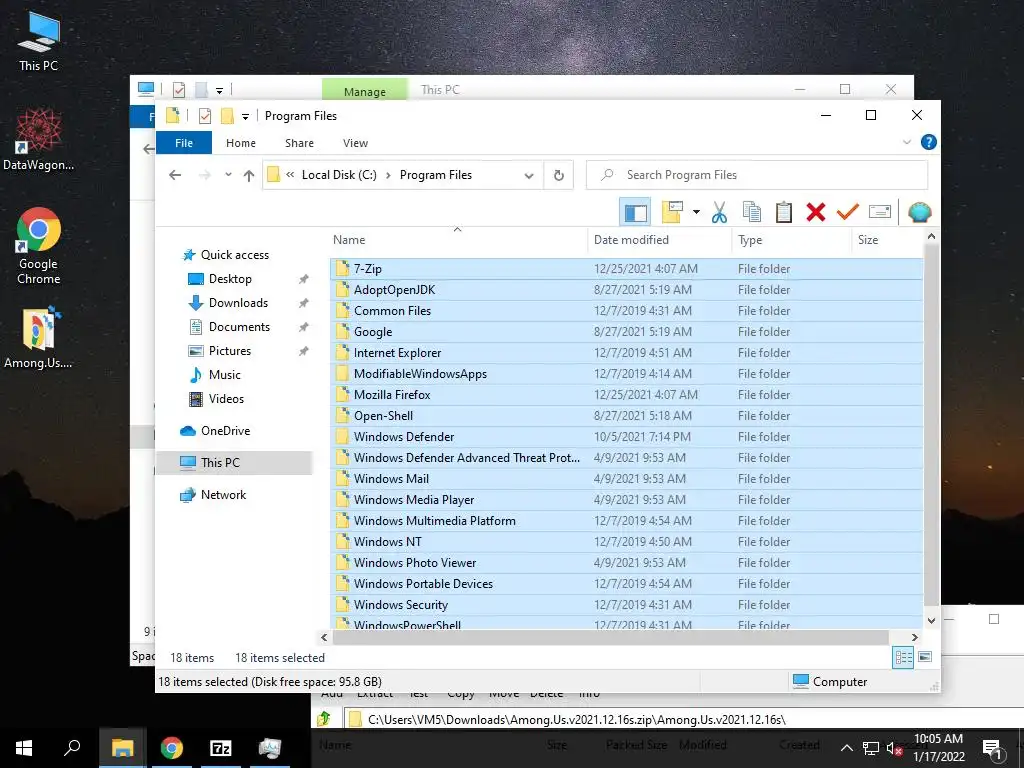The image size is (1024, 768).
Task: Expand the ribbon with the chevron
Action: [906, 142]
